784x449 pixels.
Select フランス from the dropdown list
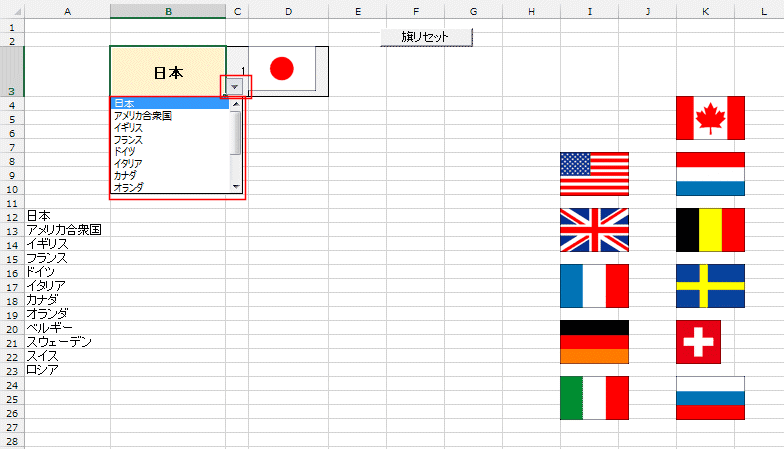click(170, 140)
